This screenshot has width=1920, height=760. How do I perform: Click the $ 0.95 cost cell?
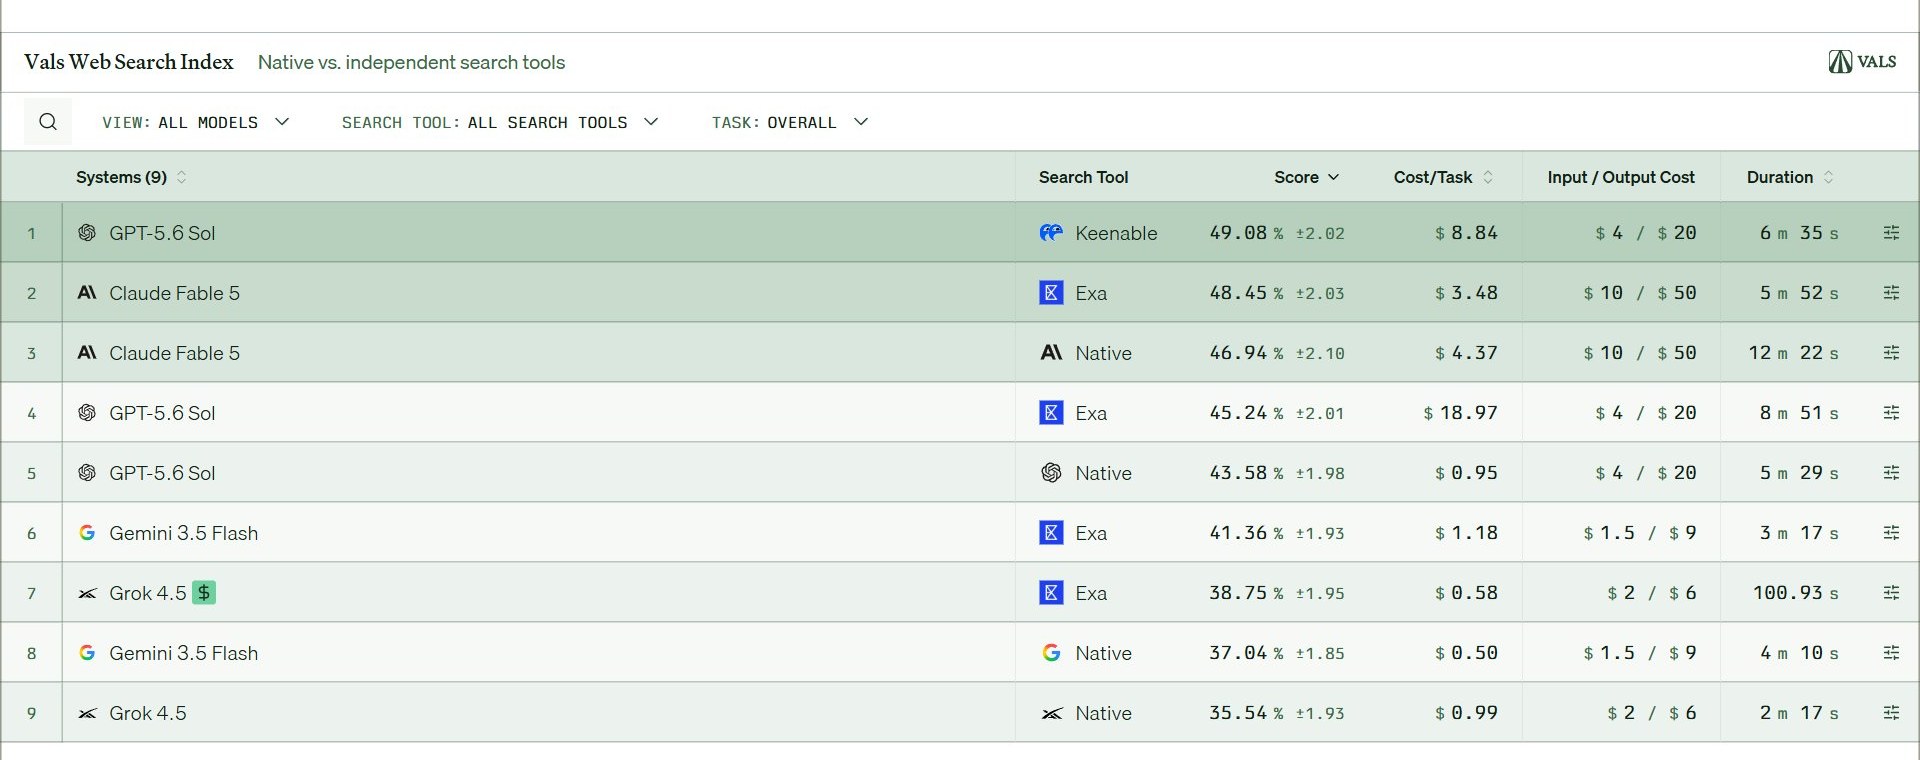[1466, 473]
